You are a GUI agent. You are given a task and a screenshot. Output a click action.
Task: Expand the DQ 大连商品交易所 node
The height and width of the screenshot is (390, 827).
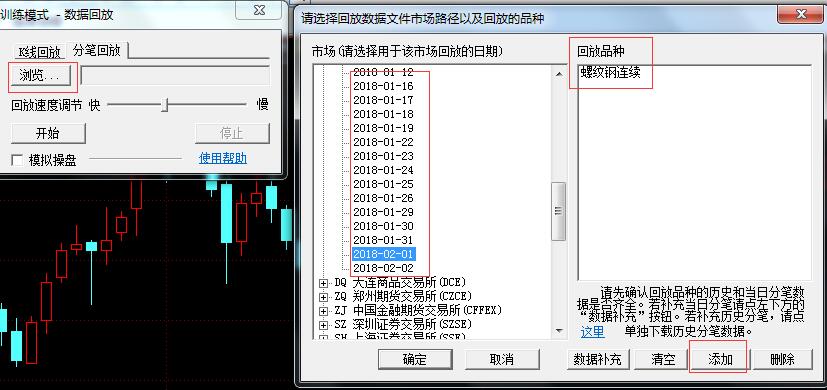[x=323, y=283]
